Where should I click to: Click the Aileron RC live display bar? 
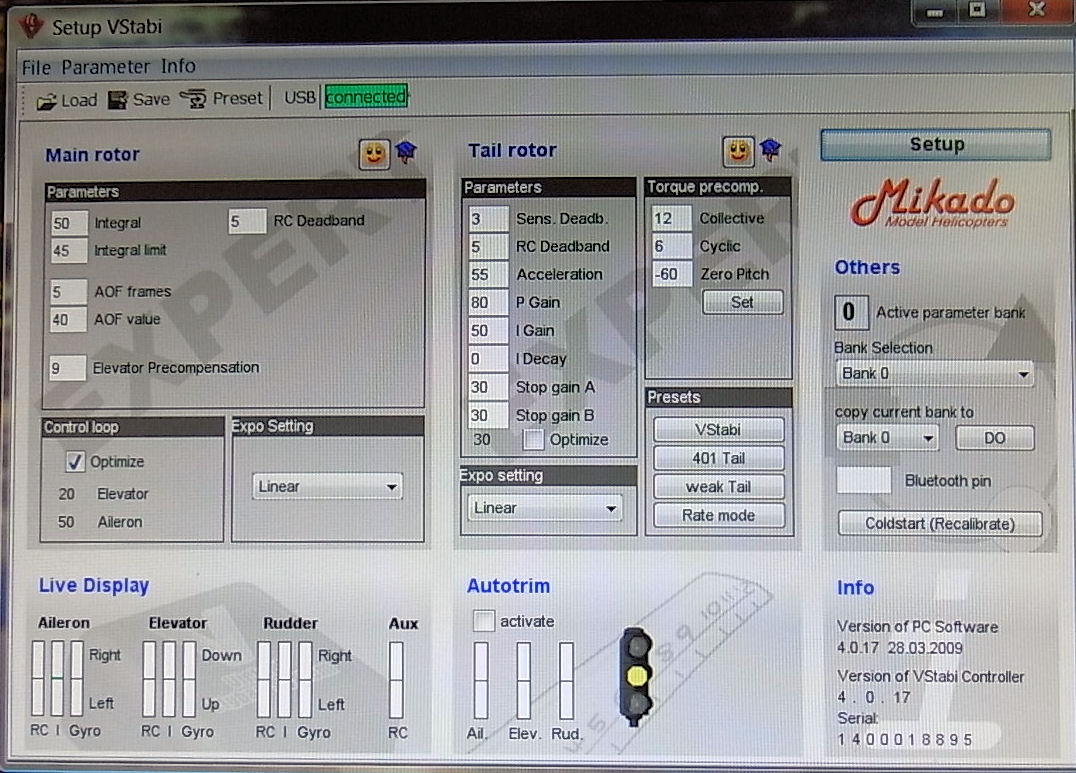38,678
